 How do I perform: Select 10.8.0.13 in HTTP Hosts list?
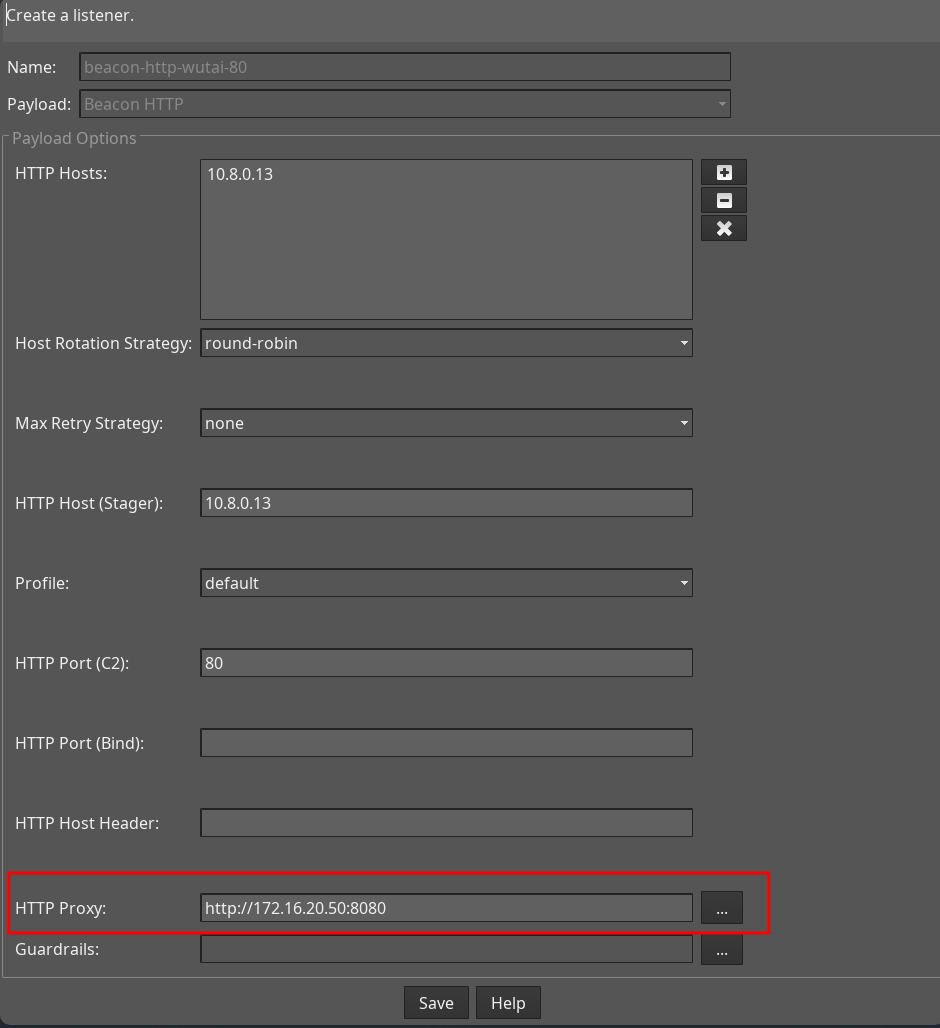(x=240, y=174)
